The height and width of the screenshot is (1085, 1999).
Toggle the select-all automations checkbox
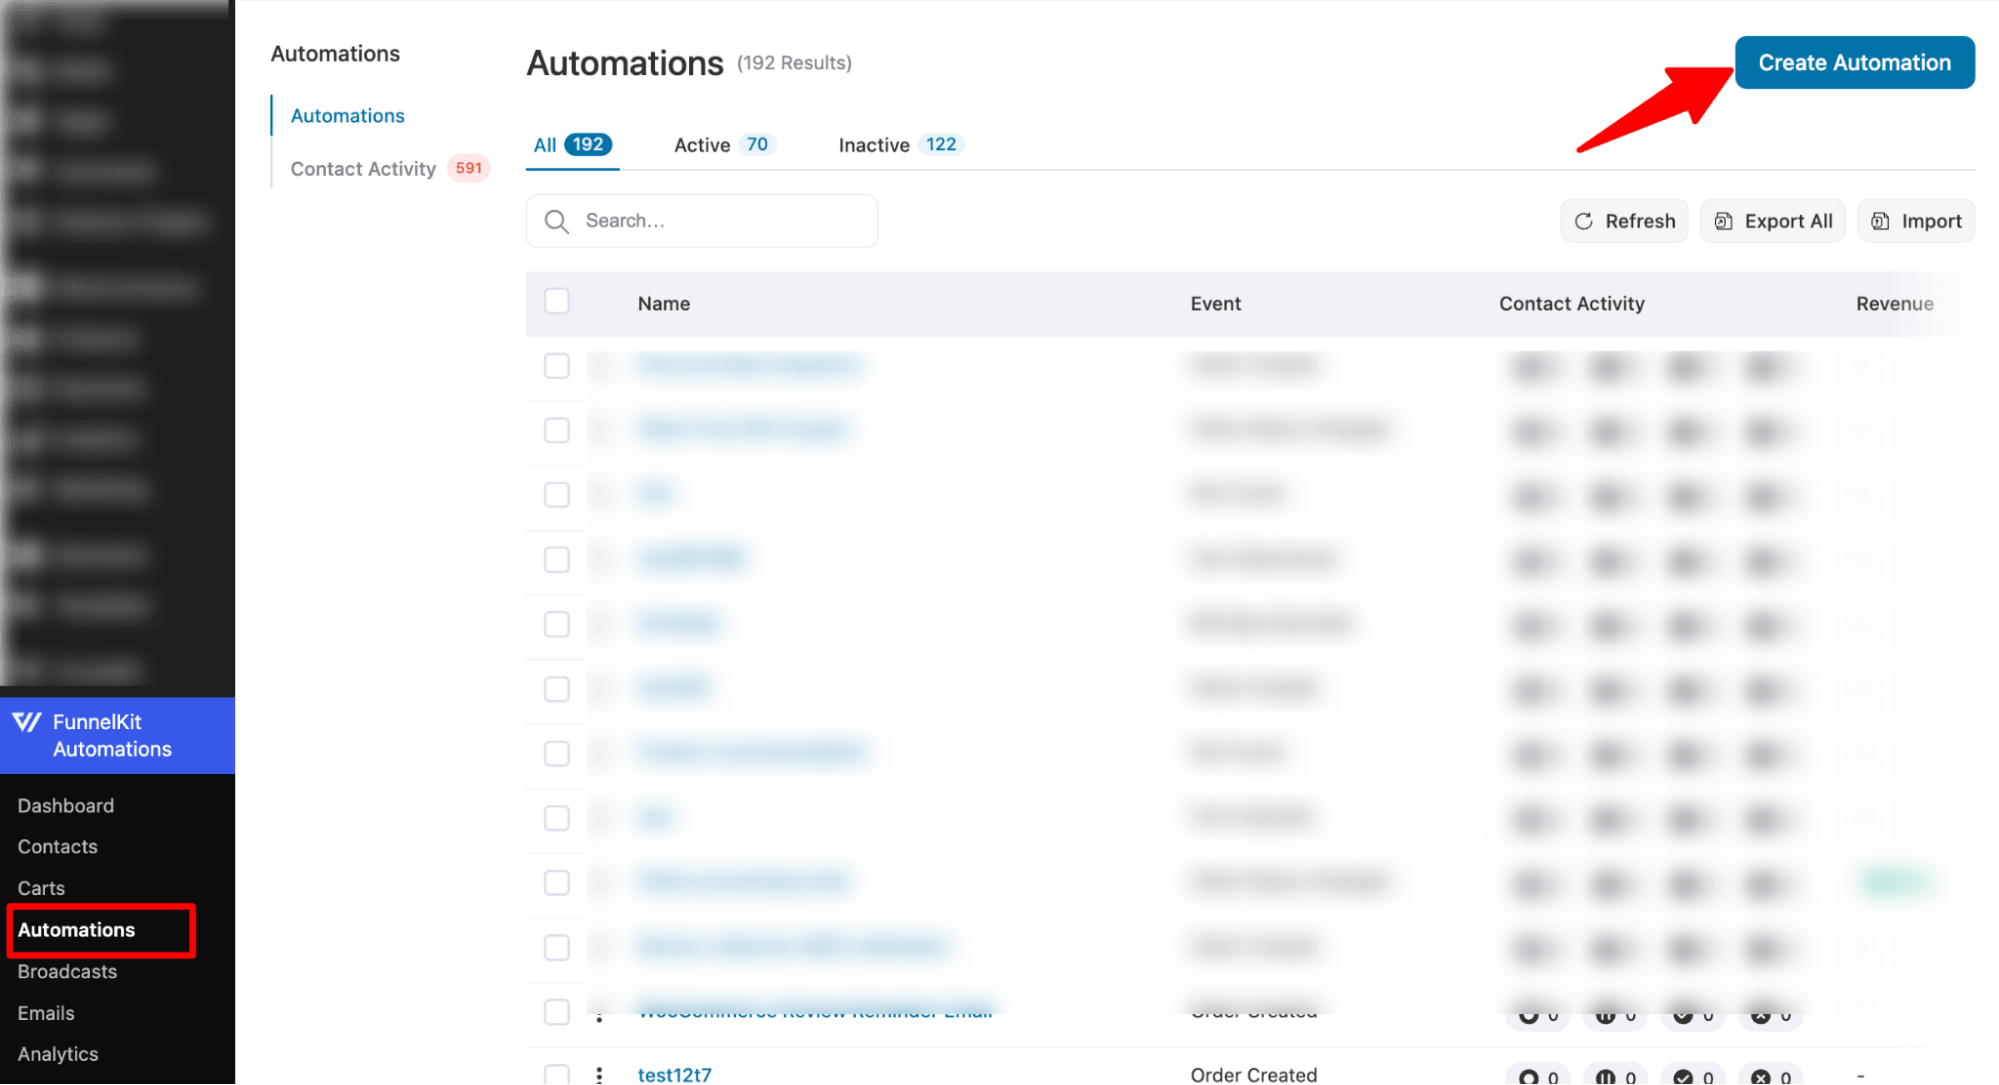(557, 302)
